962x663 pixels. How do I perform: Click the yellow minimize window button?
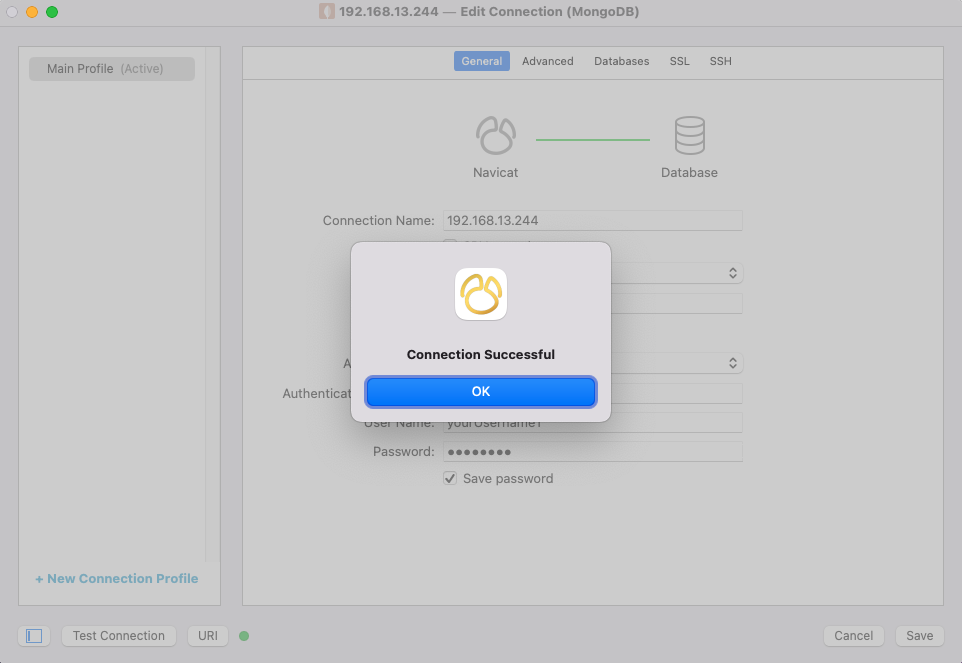pyautogui.click(x=32, y=12)
